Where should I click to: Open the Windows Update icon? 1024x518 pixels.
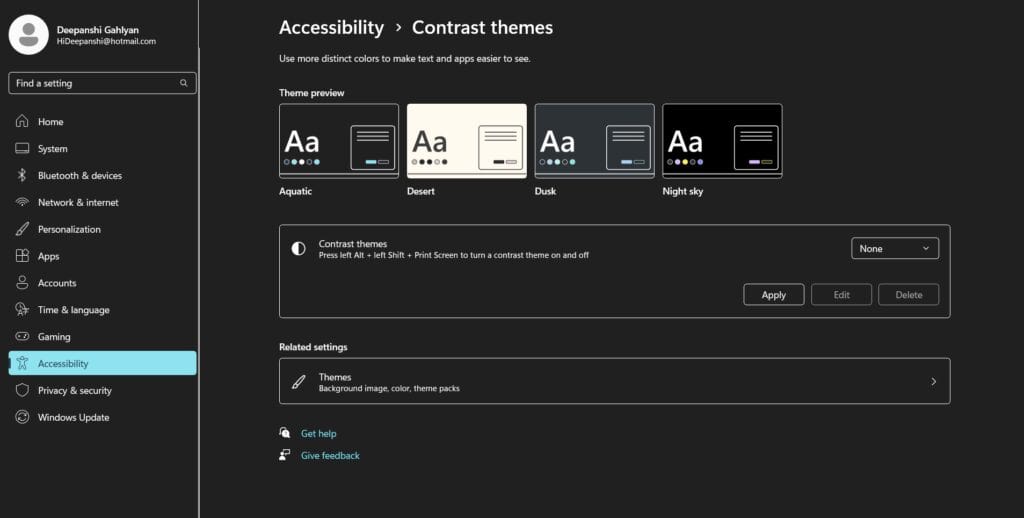pyautogui.click(x=22, y=418)
